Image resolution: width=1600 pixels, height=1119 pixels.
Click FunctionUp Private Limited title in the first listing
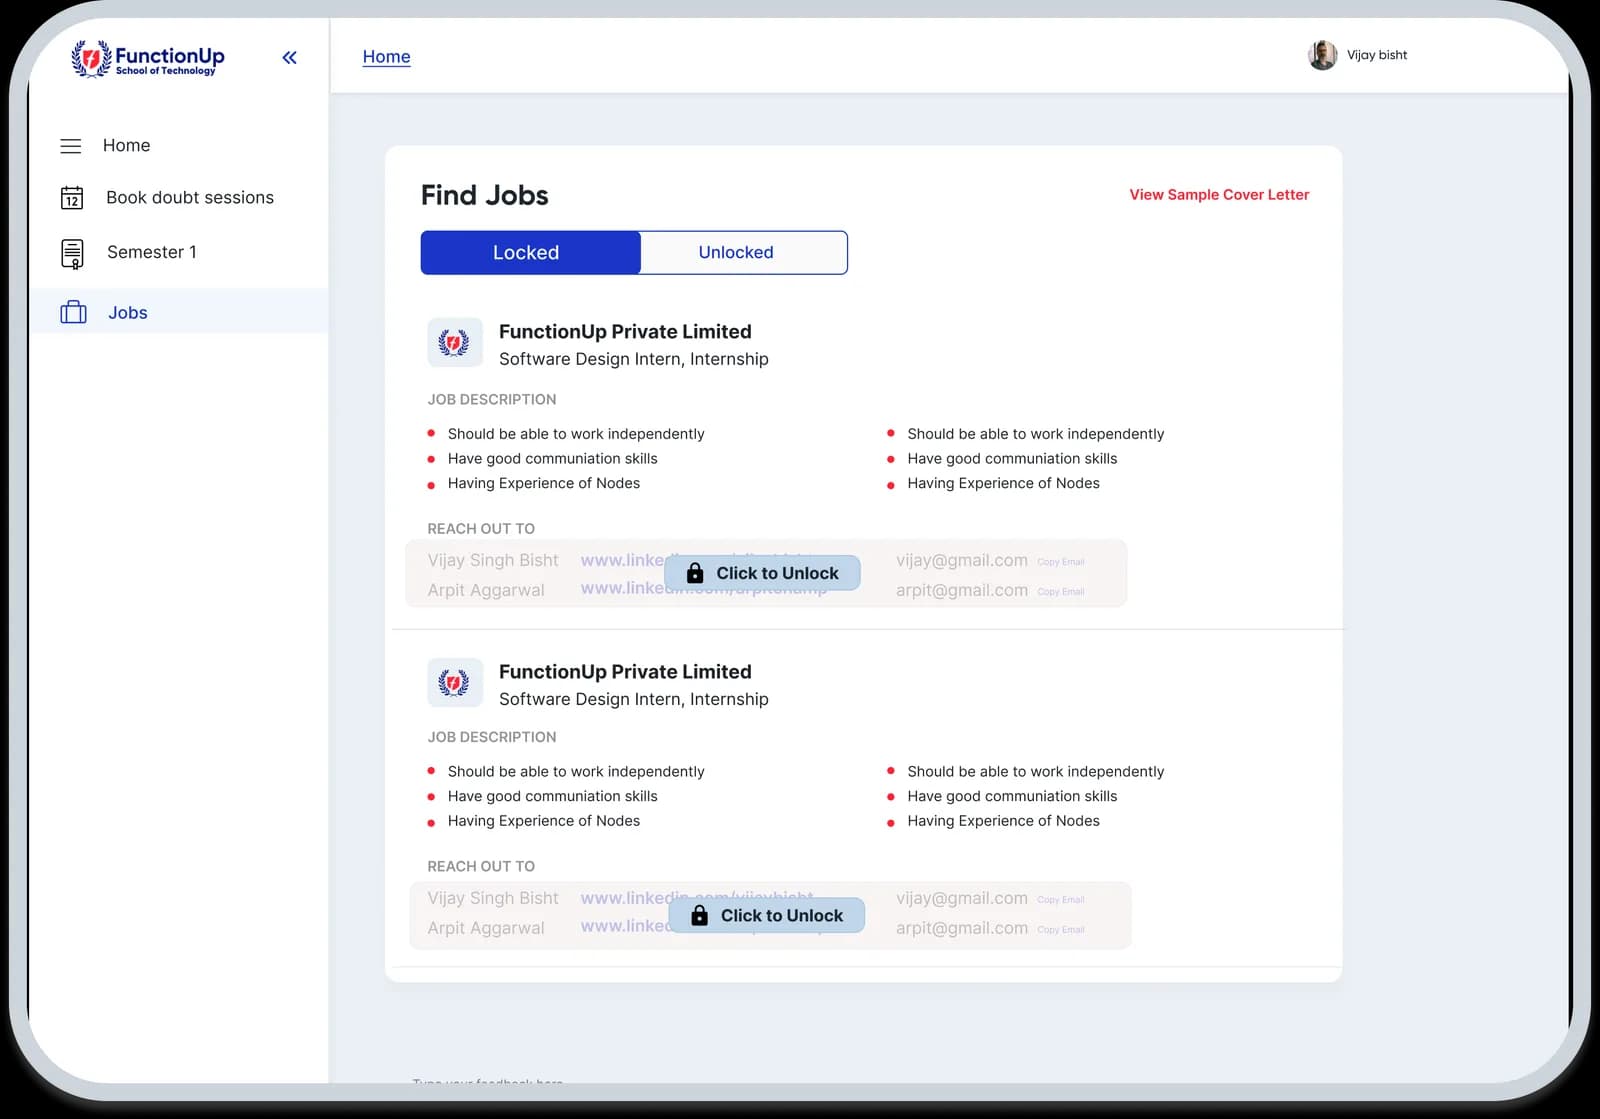(625, 332)
